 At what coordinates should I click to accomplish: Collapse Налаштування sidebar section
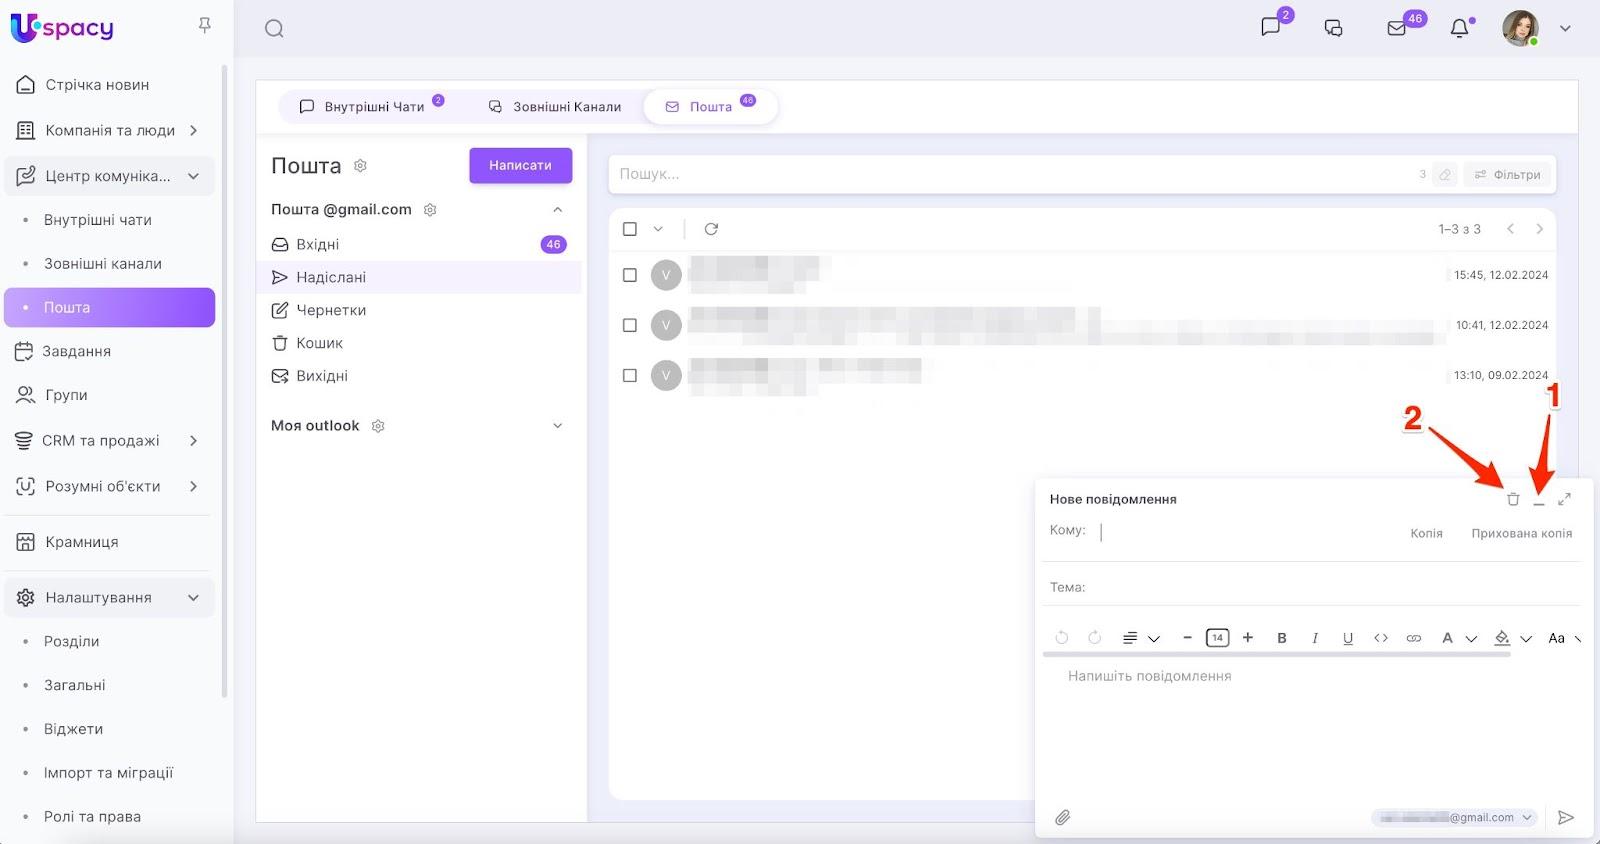click(x=193, y=598)
